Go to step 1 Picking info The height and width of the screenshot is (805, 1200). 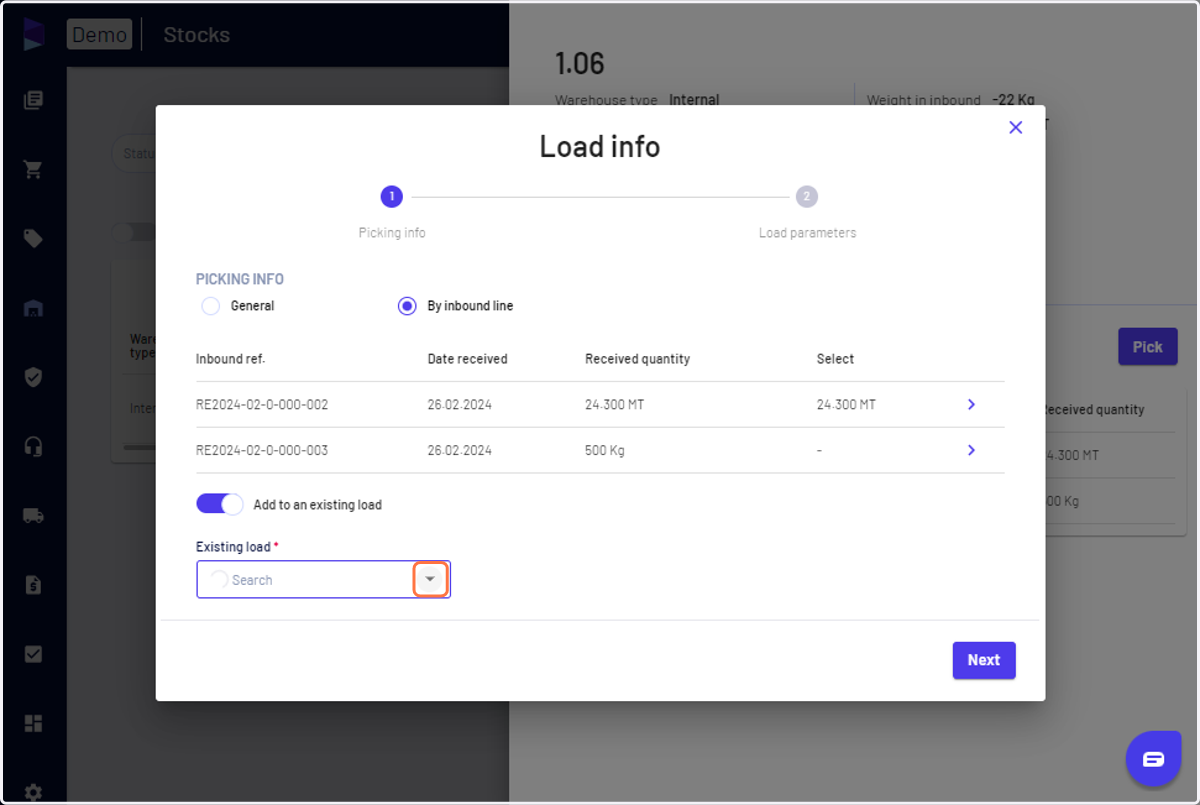(x=392, y=196)
